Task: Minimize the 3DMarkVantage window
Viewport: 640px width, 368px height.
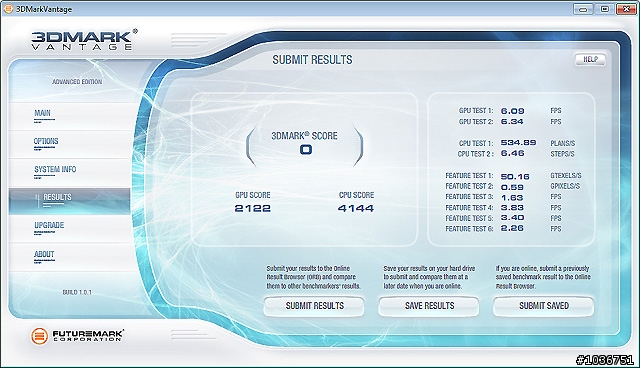Action: [x=583, y=9]
